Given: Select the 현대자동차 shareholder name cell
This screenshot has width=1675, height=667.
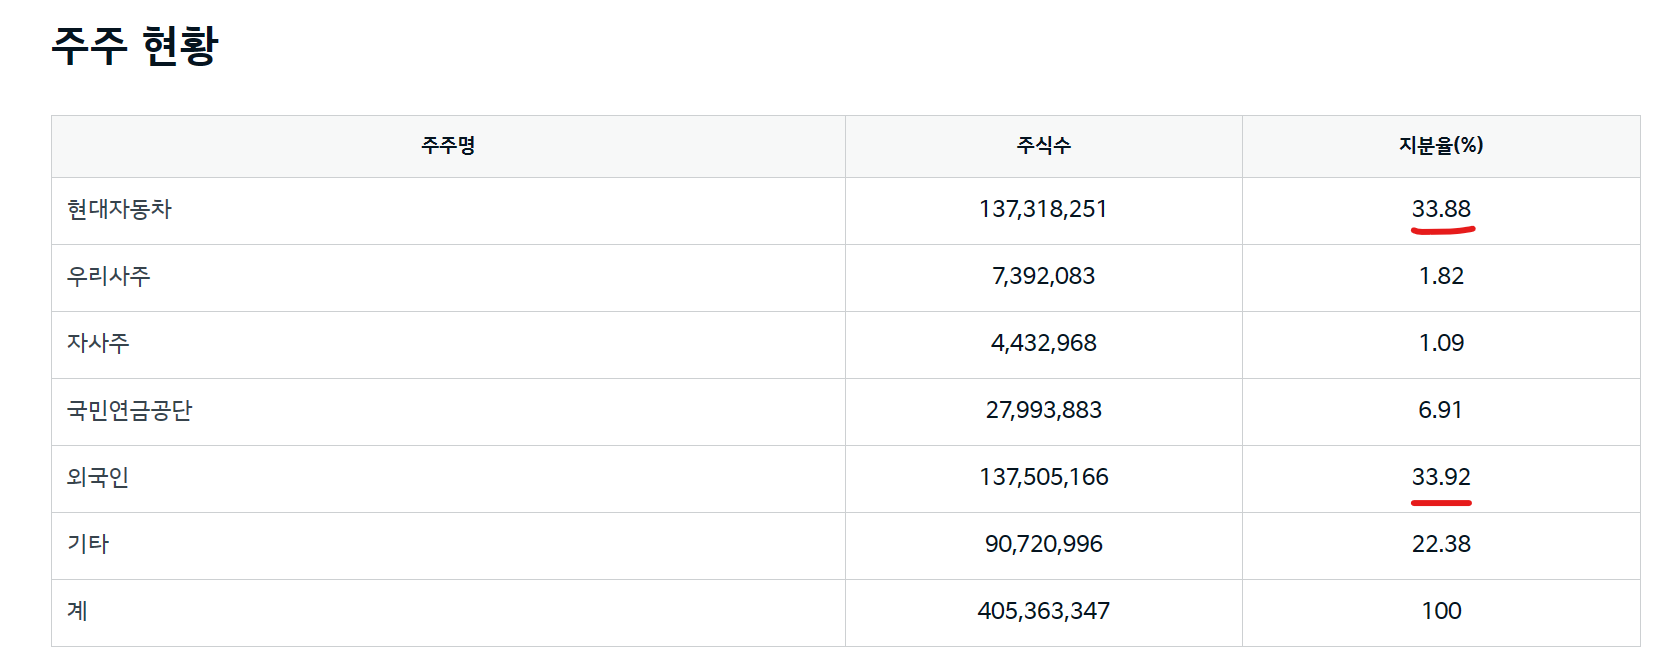Looking at the screenshot, I should [x=119, y=210].
